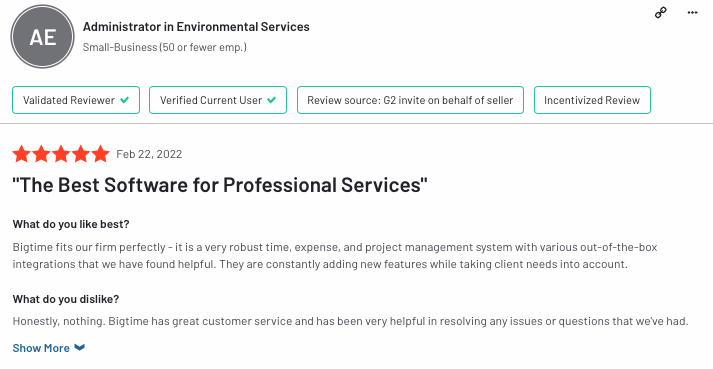Click the fifth red rating star

coord(100,154)
